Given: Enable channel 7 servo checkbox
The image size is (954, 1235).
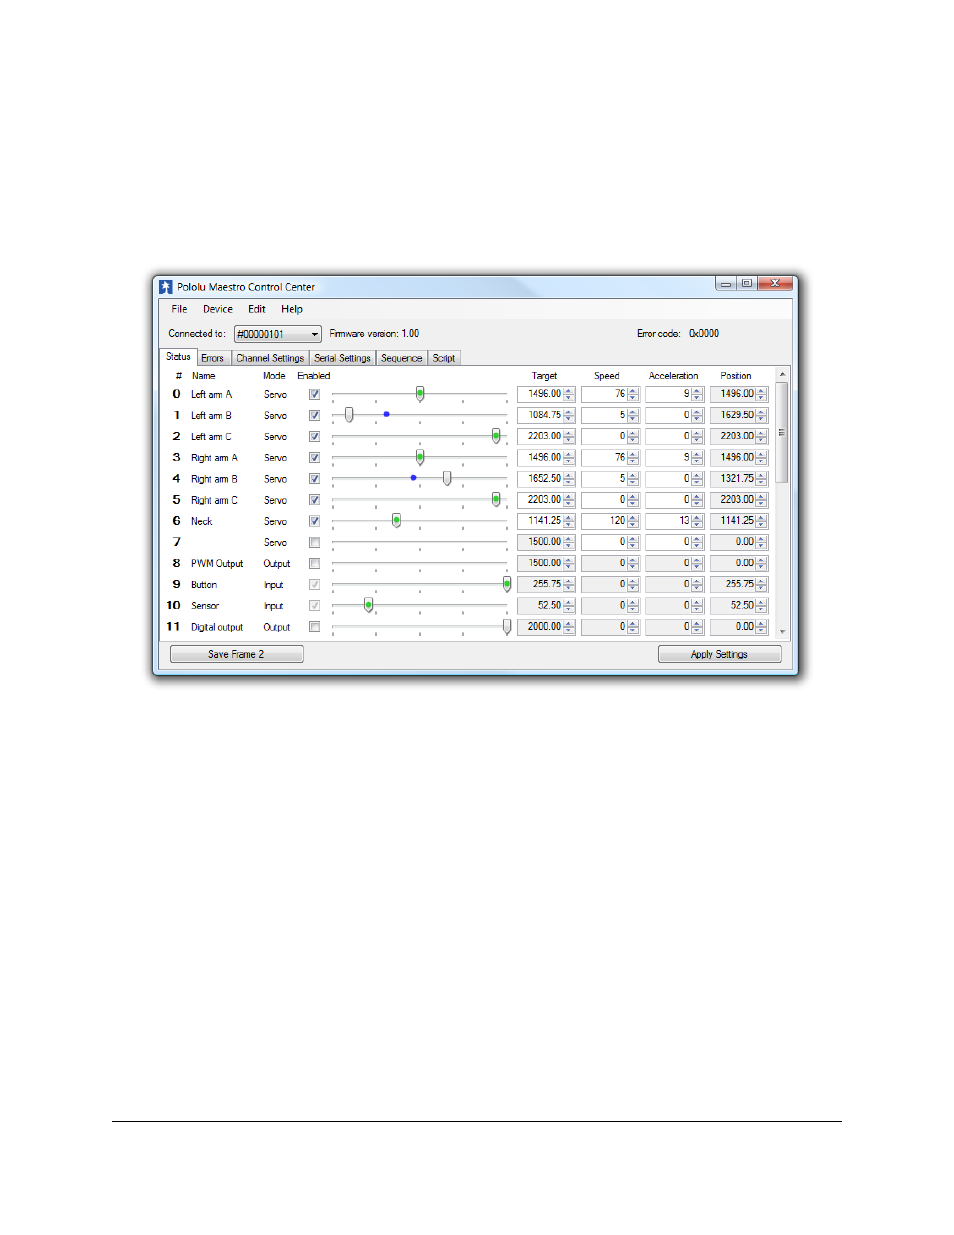Looking at the screenshot, I should click(314, 543).
